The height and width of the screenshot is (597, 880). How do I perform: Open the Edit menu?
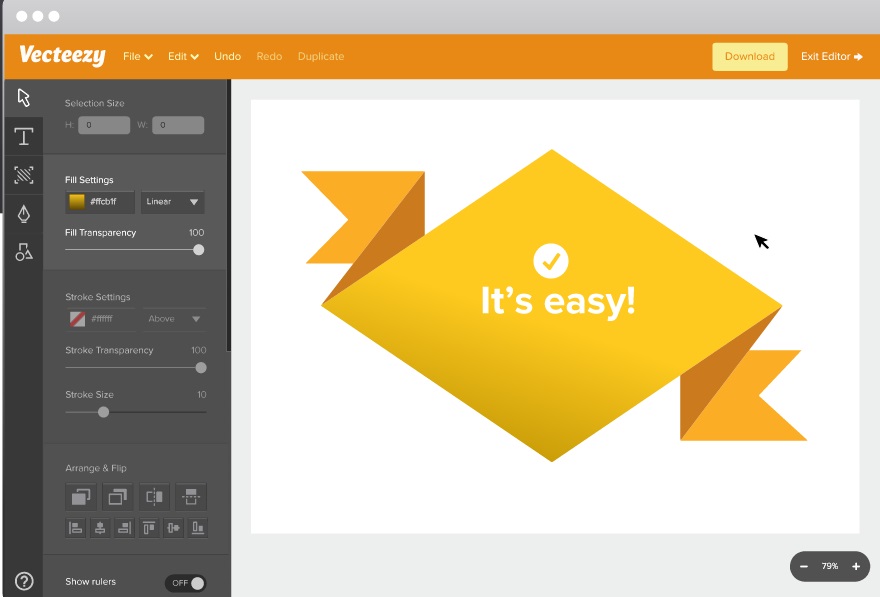click(182, 56)
